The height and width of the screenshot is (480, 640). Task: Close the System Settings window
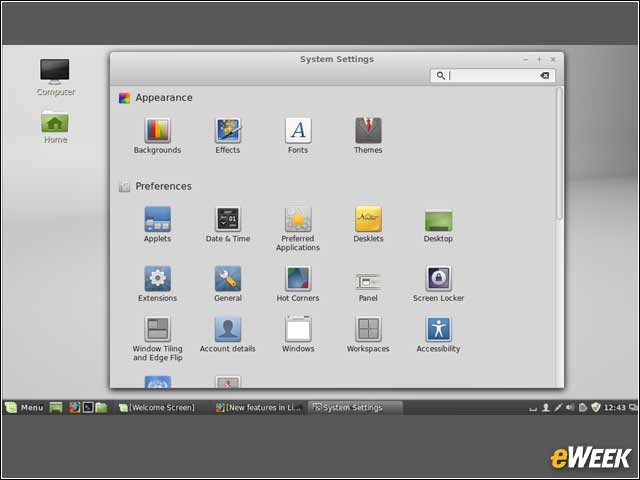pyautogui.click(x=553, y=60)
